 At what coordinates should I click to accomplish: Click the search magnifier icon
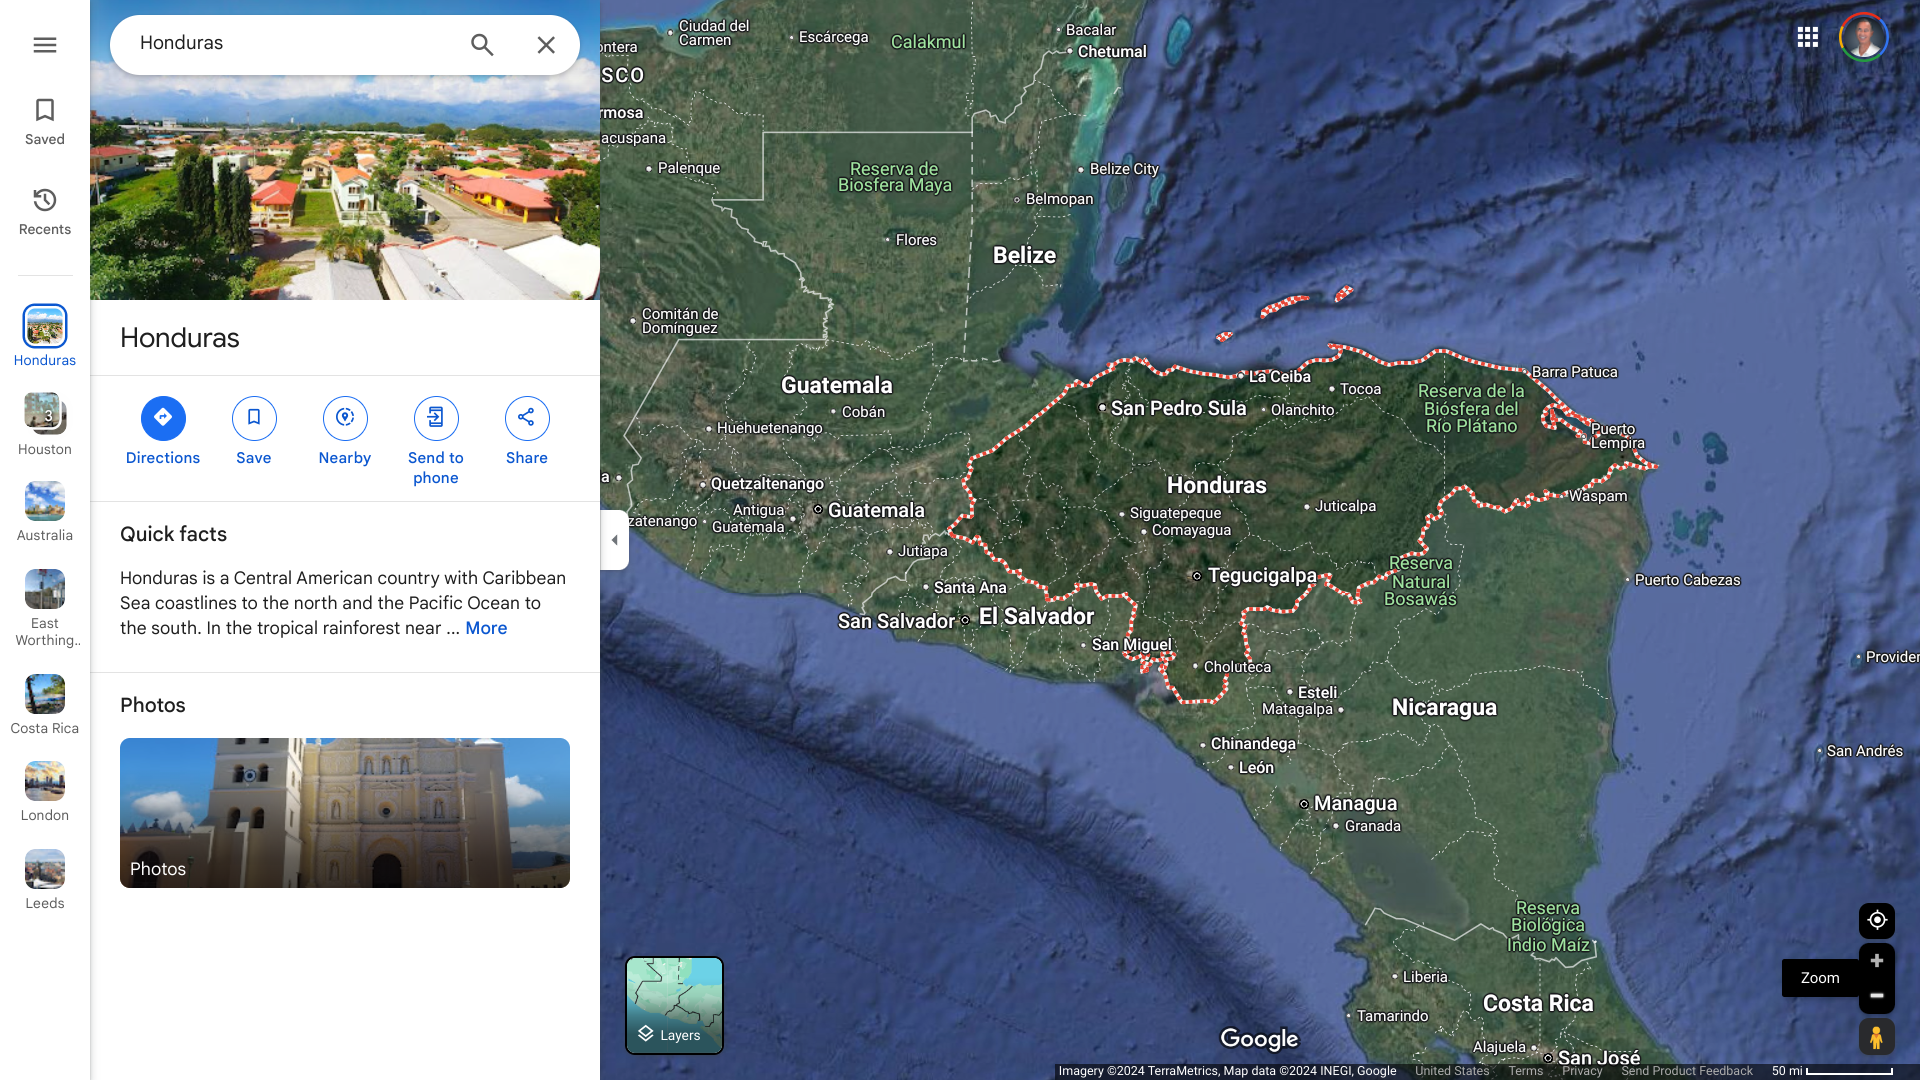[482, 45]
